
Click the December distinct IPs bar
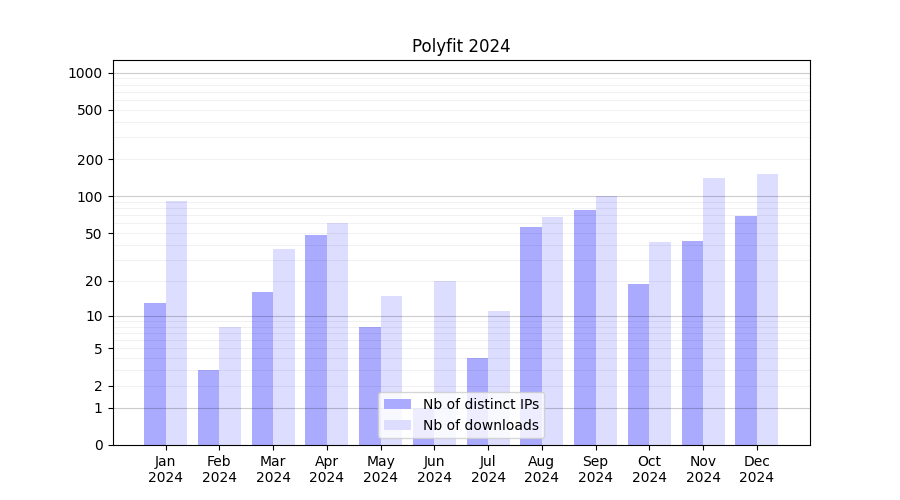pos(746,330)
